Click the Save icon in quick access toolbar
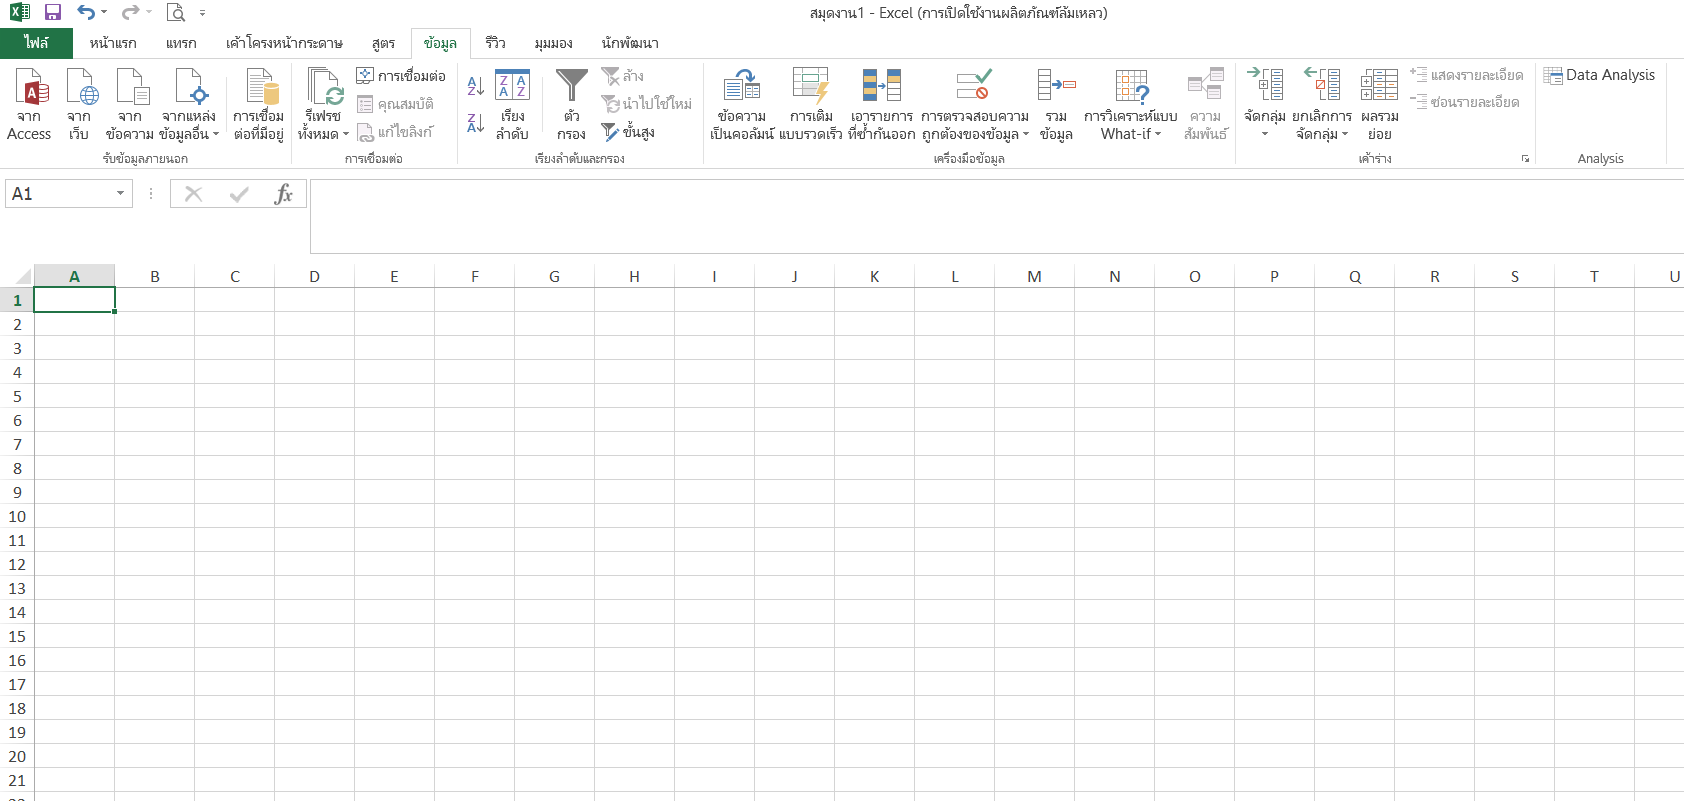1684x801 pixels. (53, 12)
